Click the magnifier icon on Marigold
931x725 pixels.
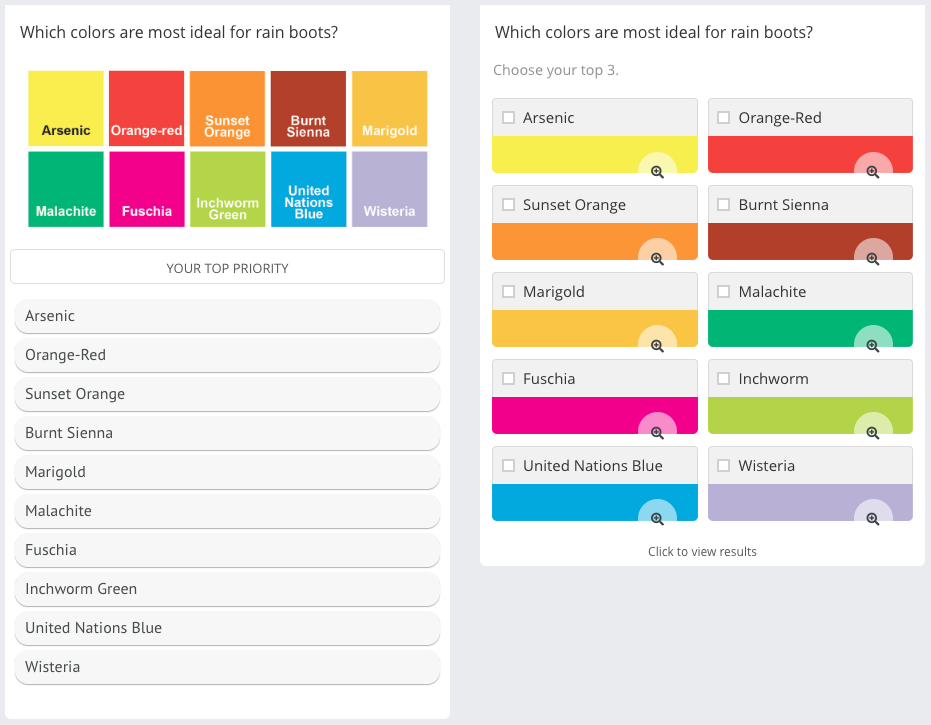[x=657, y=346]
